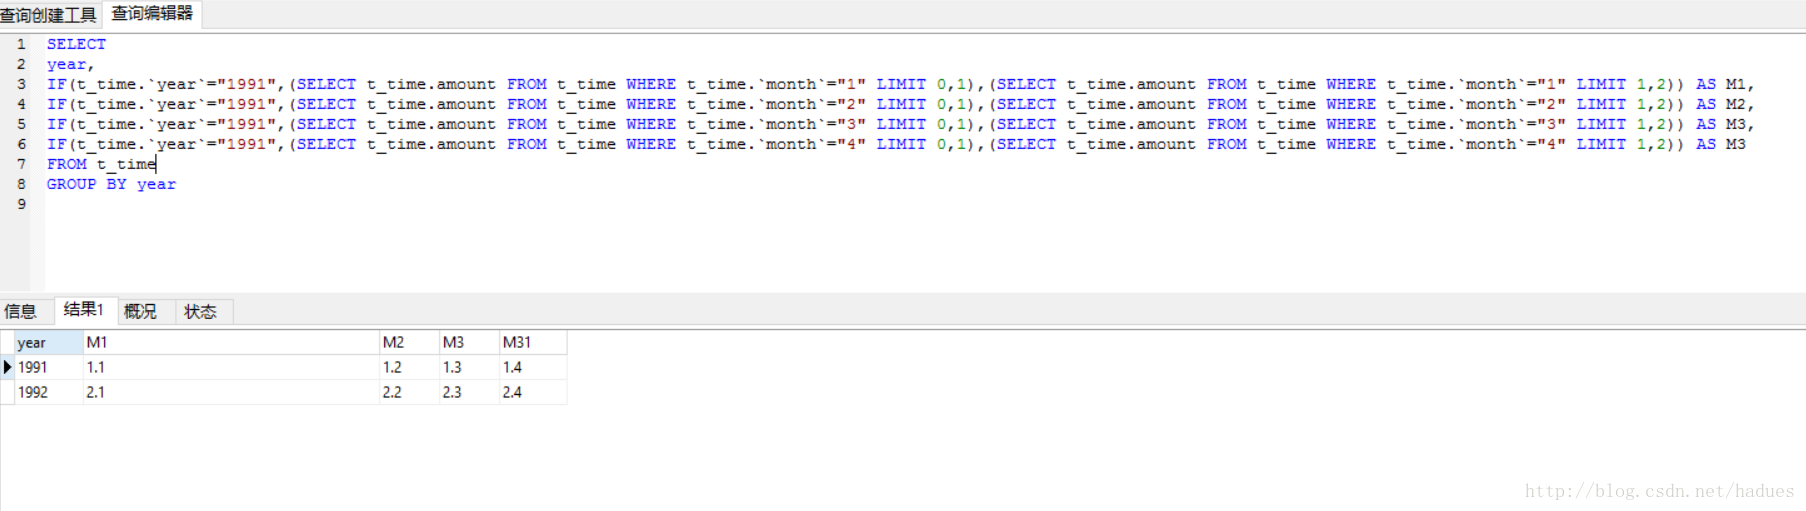1806x511 pixels.
Task: Switch to the 状态 tab
Action: [x=201, y=312]
